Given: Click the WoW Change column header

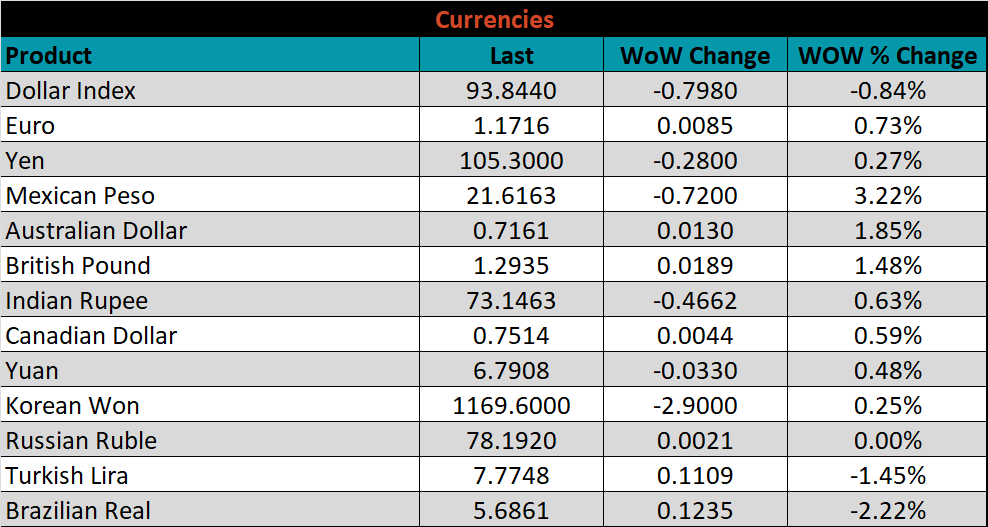Looking at the screenshot, I should pyautogui.click(x=695, y=56).
